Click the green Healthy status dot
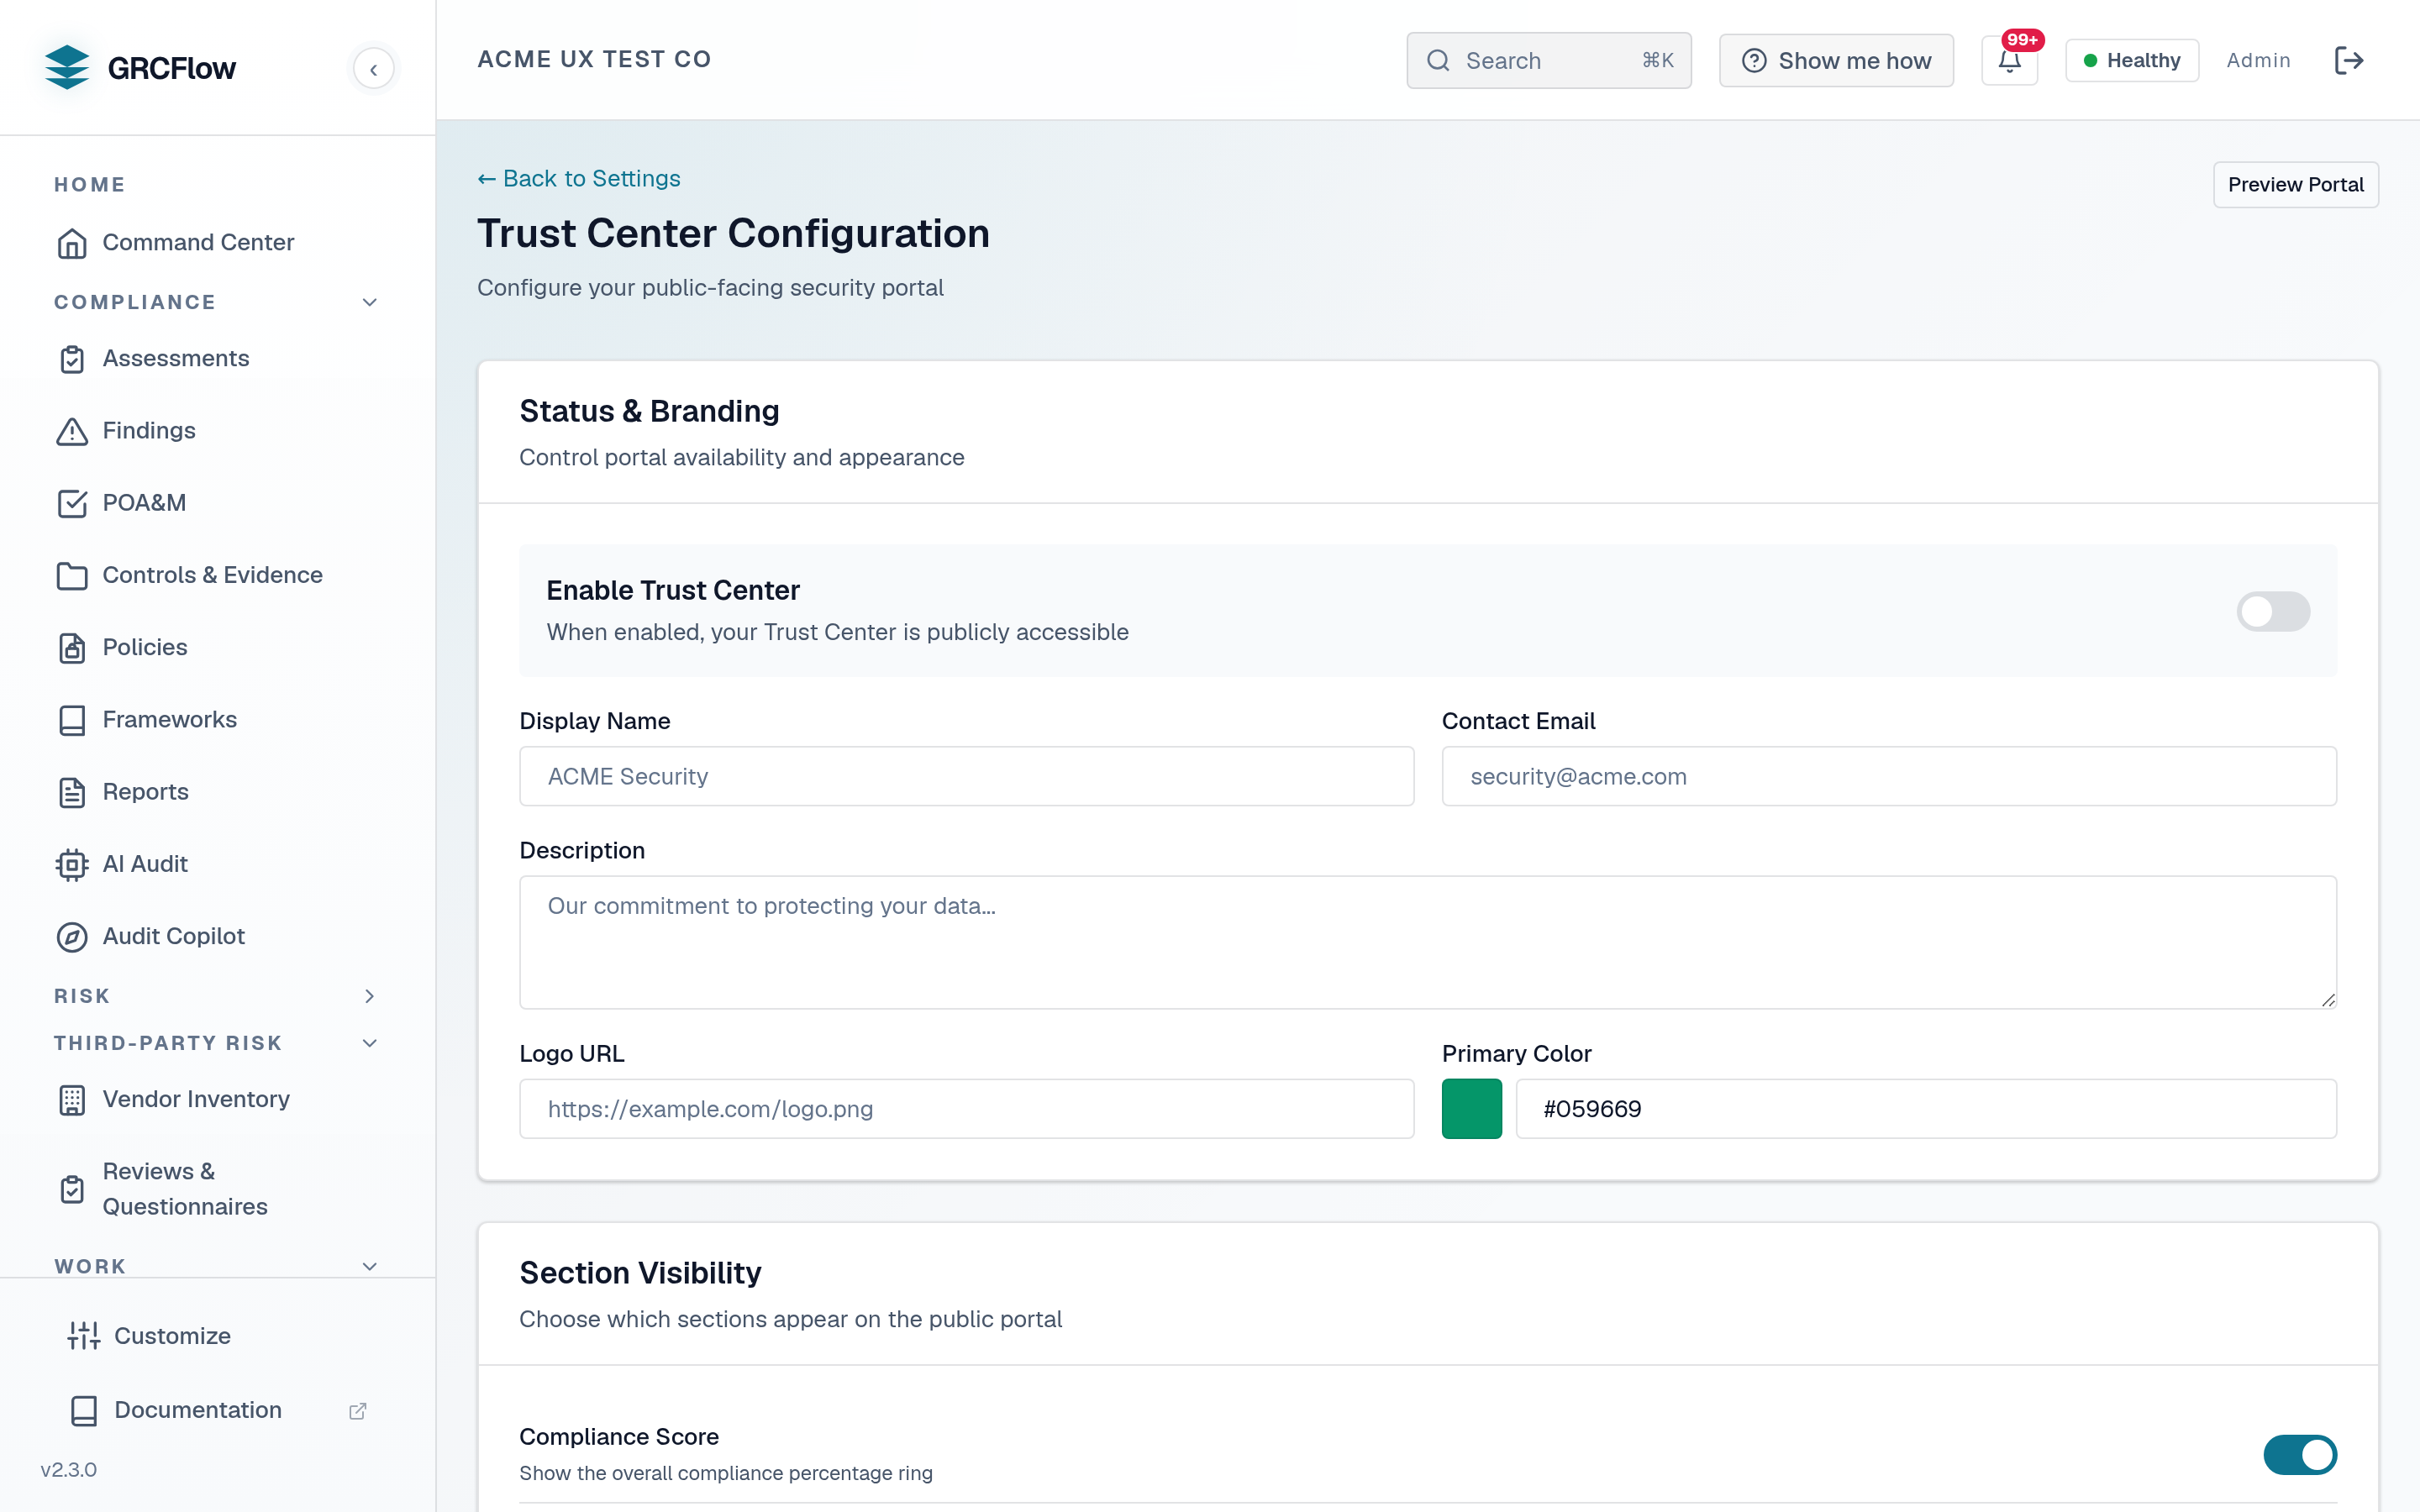The width and height of the screenshot is (2420, 1512). click(2090, 61)
